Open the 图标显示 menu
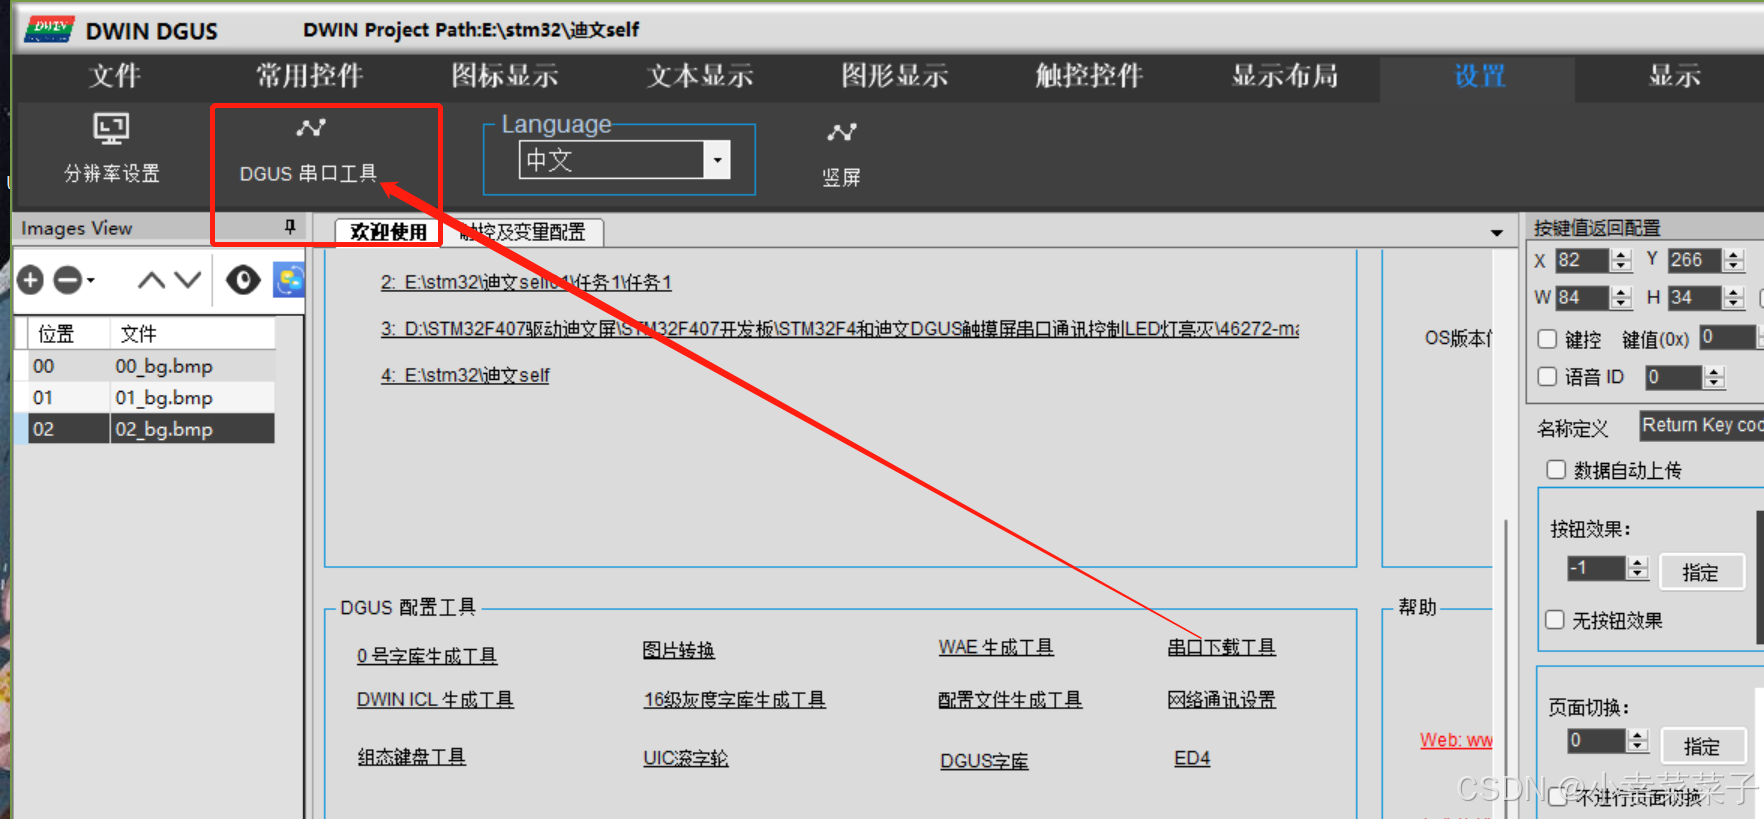The height and width of the screenshot is (819, 1764). pos(504,76)
